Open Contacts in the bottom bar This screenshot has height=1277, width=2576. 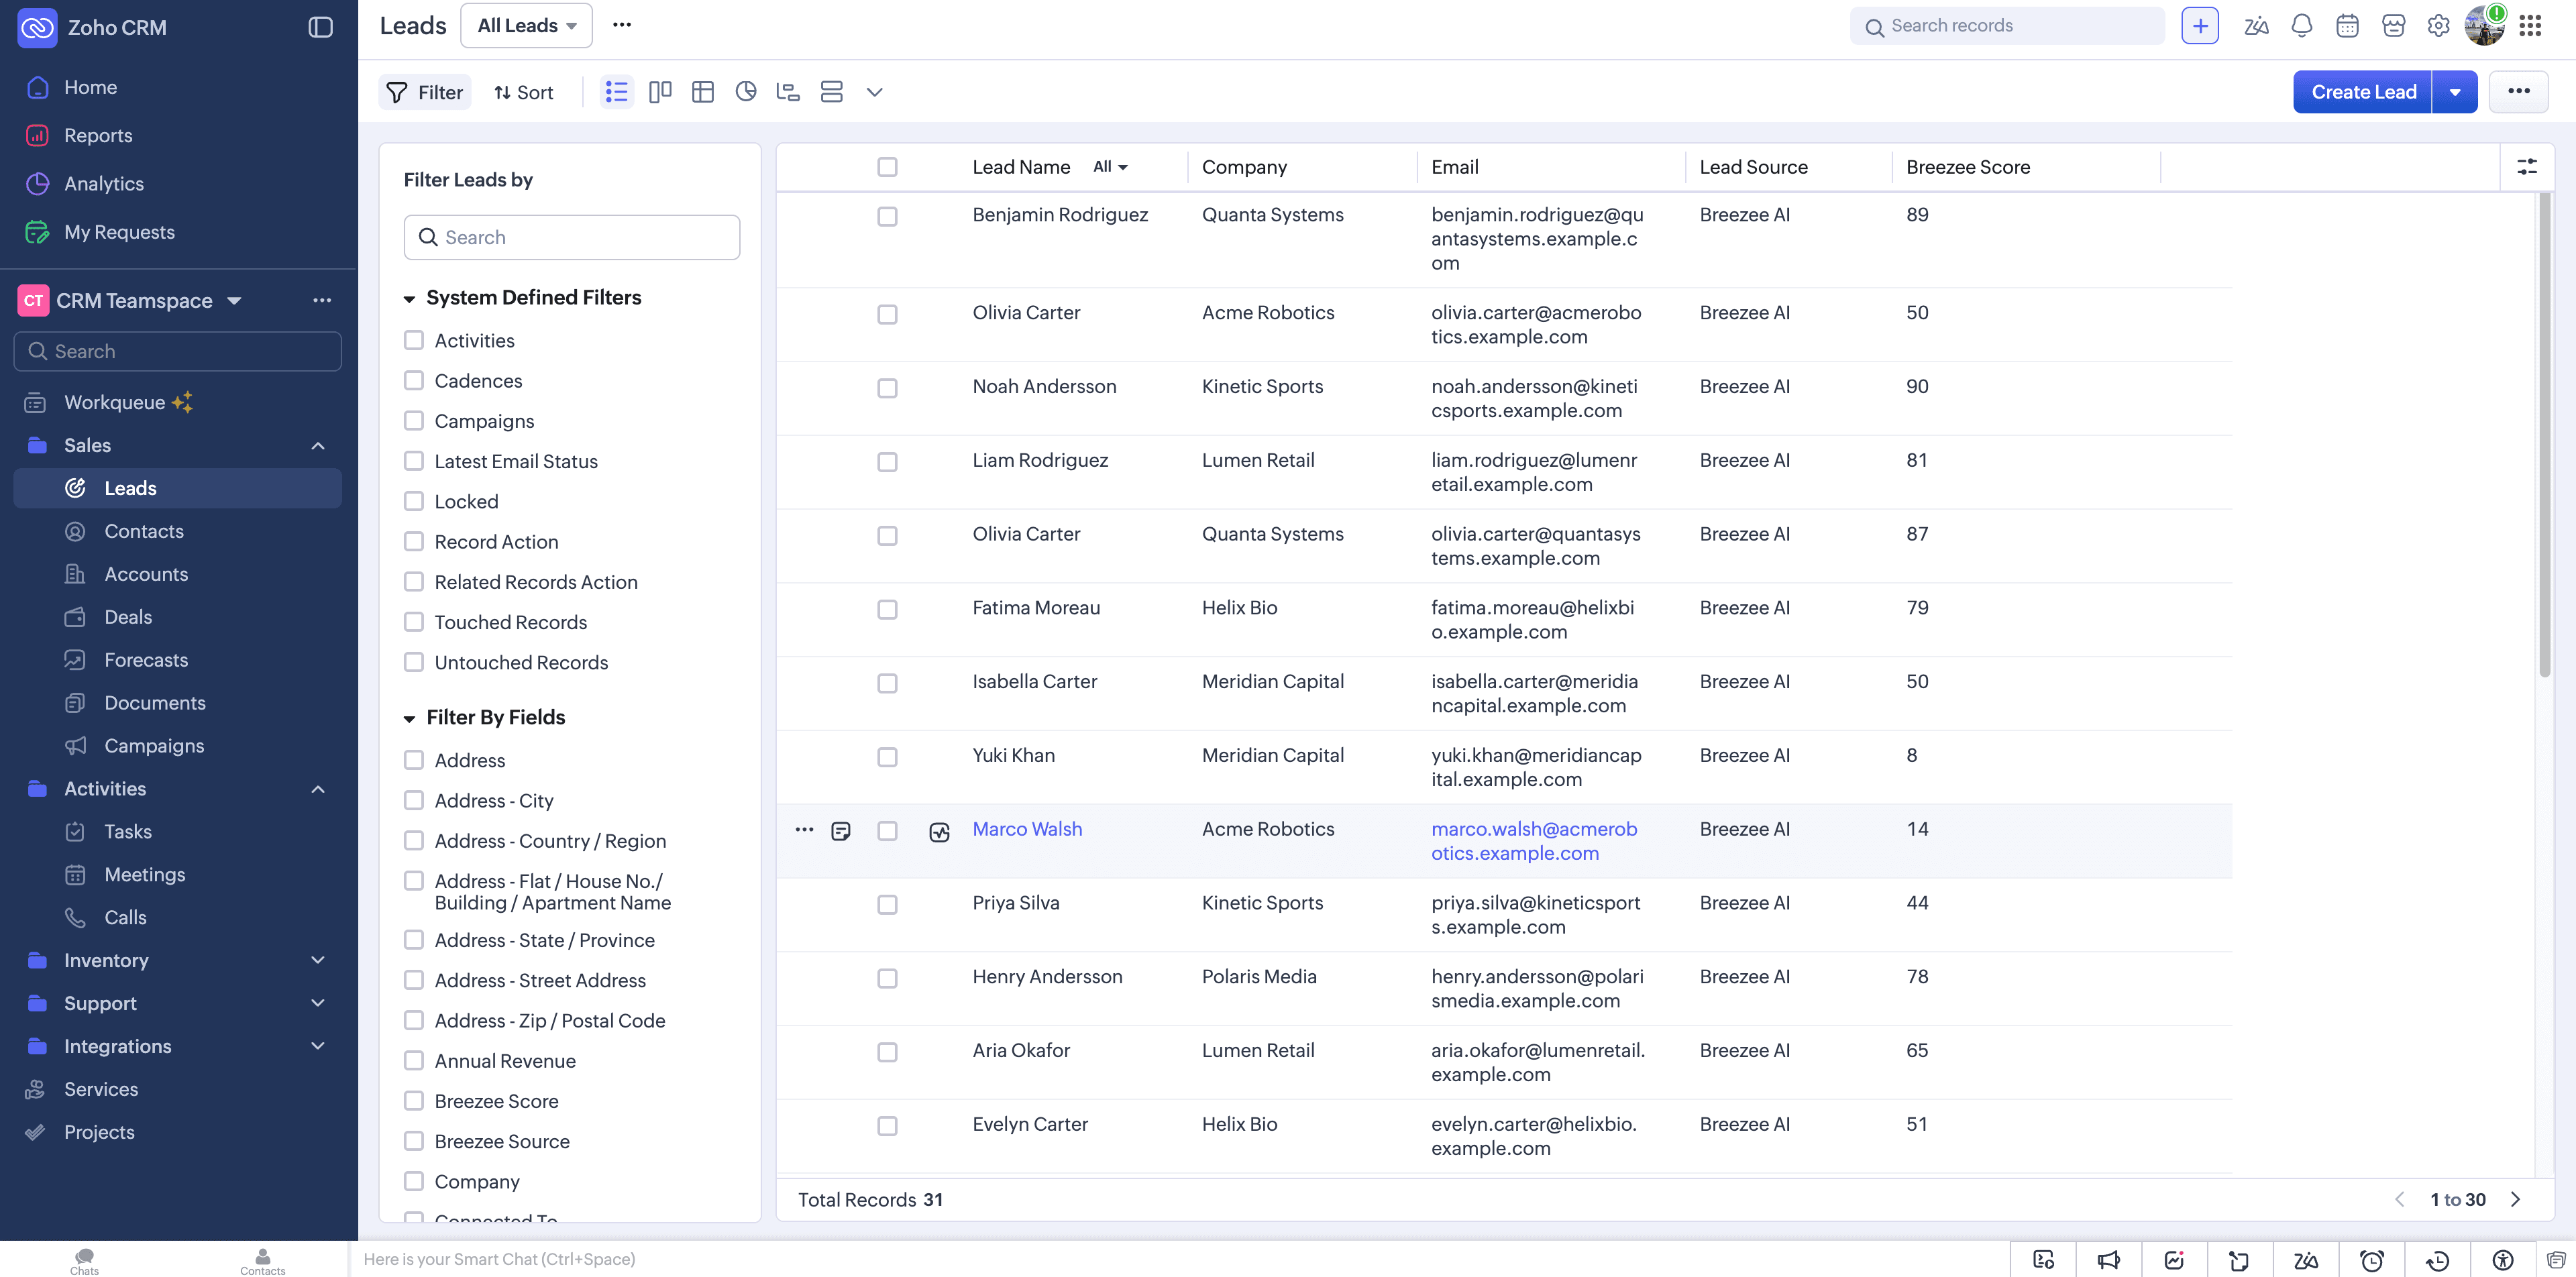tap(263, 1261)
